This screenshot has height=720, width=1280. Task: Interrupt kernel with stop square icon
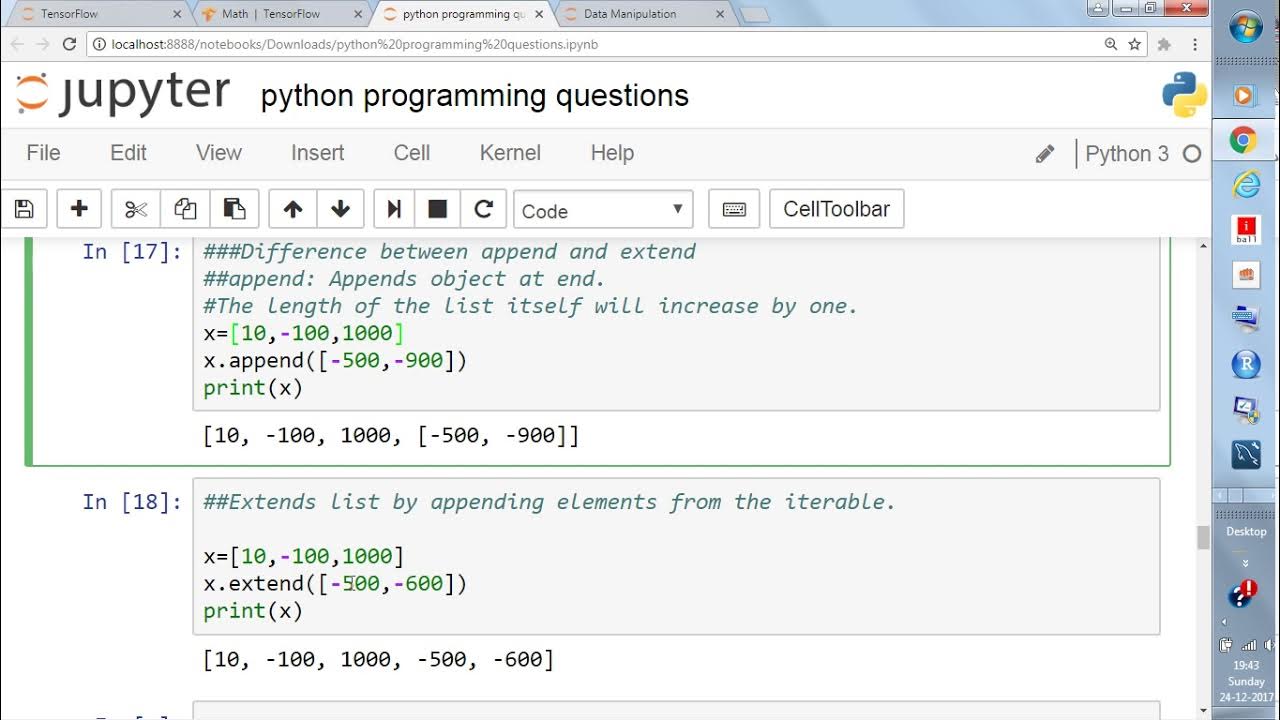point(437,209)
